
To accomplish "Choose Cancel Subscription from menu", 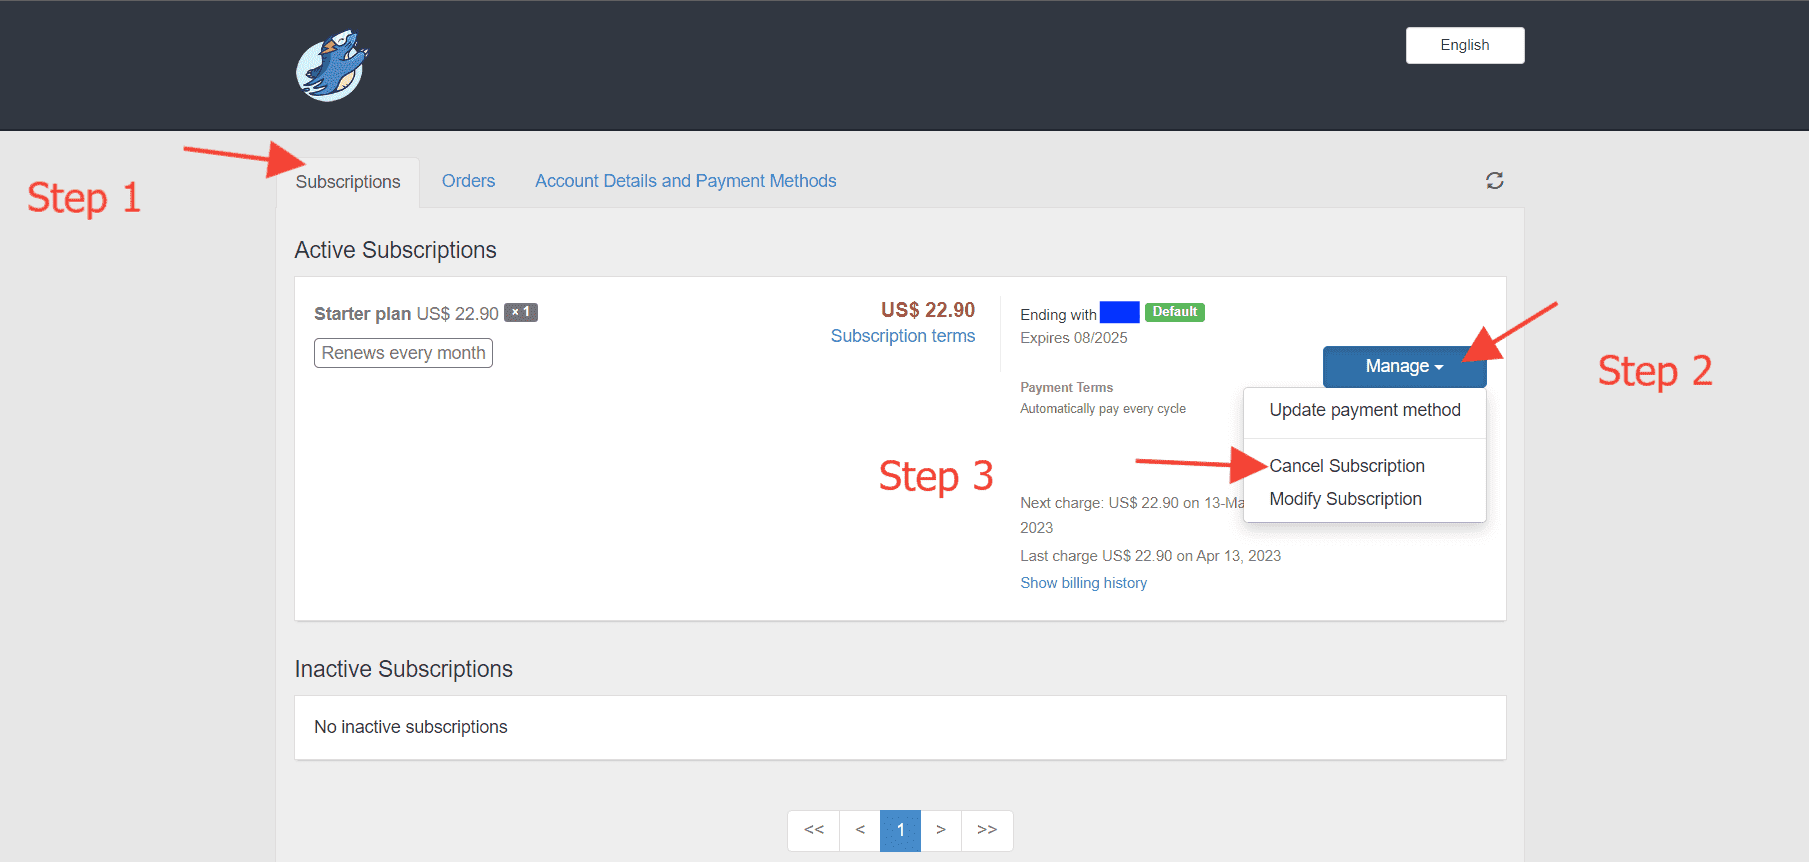I will pyautogui.click(x=1346, y=466).
